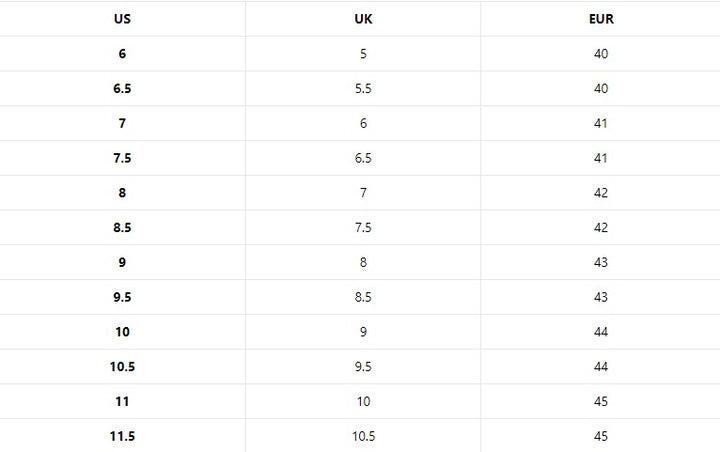Screen dimensions: 720x452
Task: Select US size 6 cell
Action: click(x=122, y=54)
